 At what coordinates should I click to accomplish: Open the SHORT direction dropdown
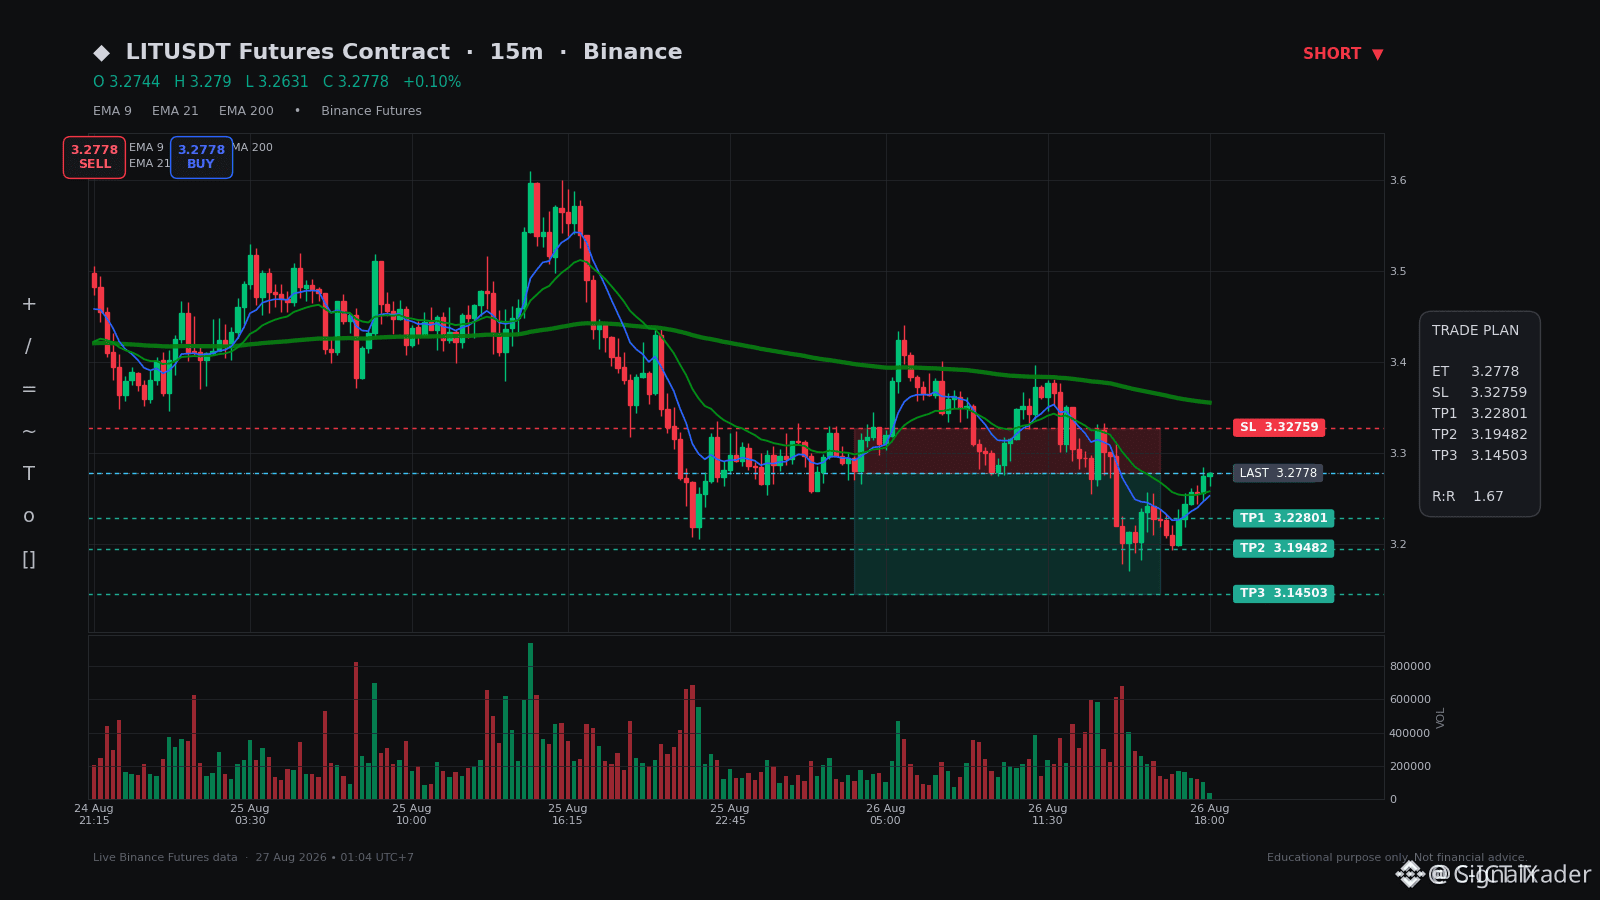pos(1343,54)
